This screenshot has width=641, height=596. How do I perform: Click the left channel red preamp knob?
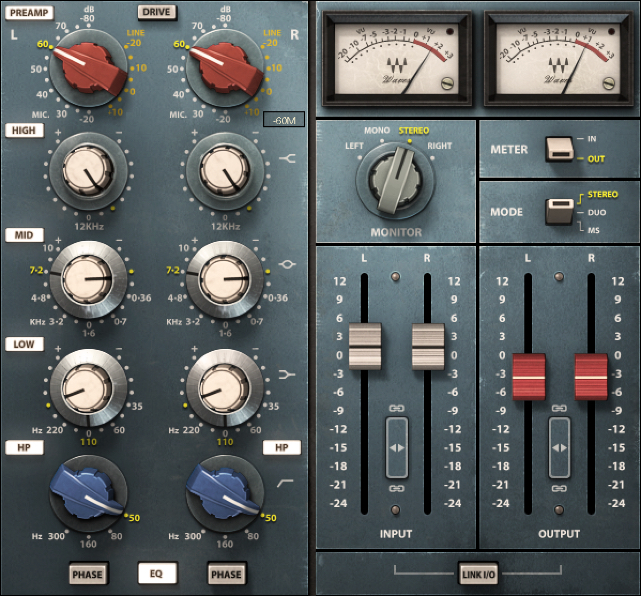[x=89, y=68]
